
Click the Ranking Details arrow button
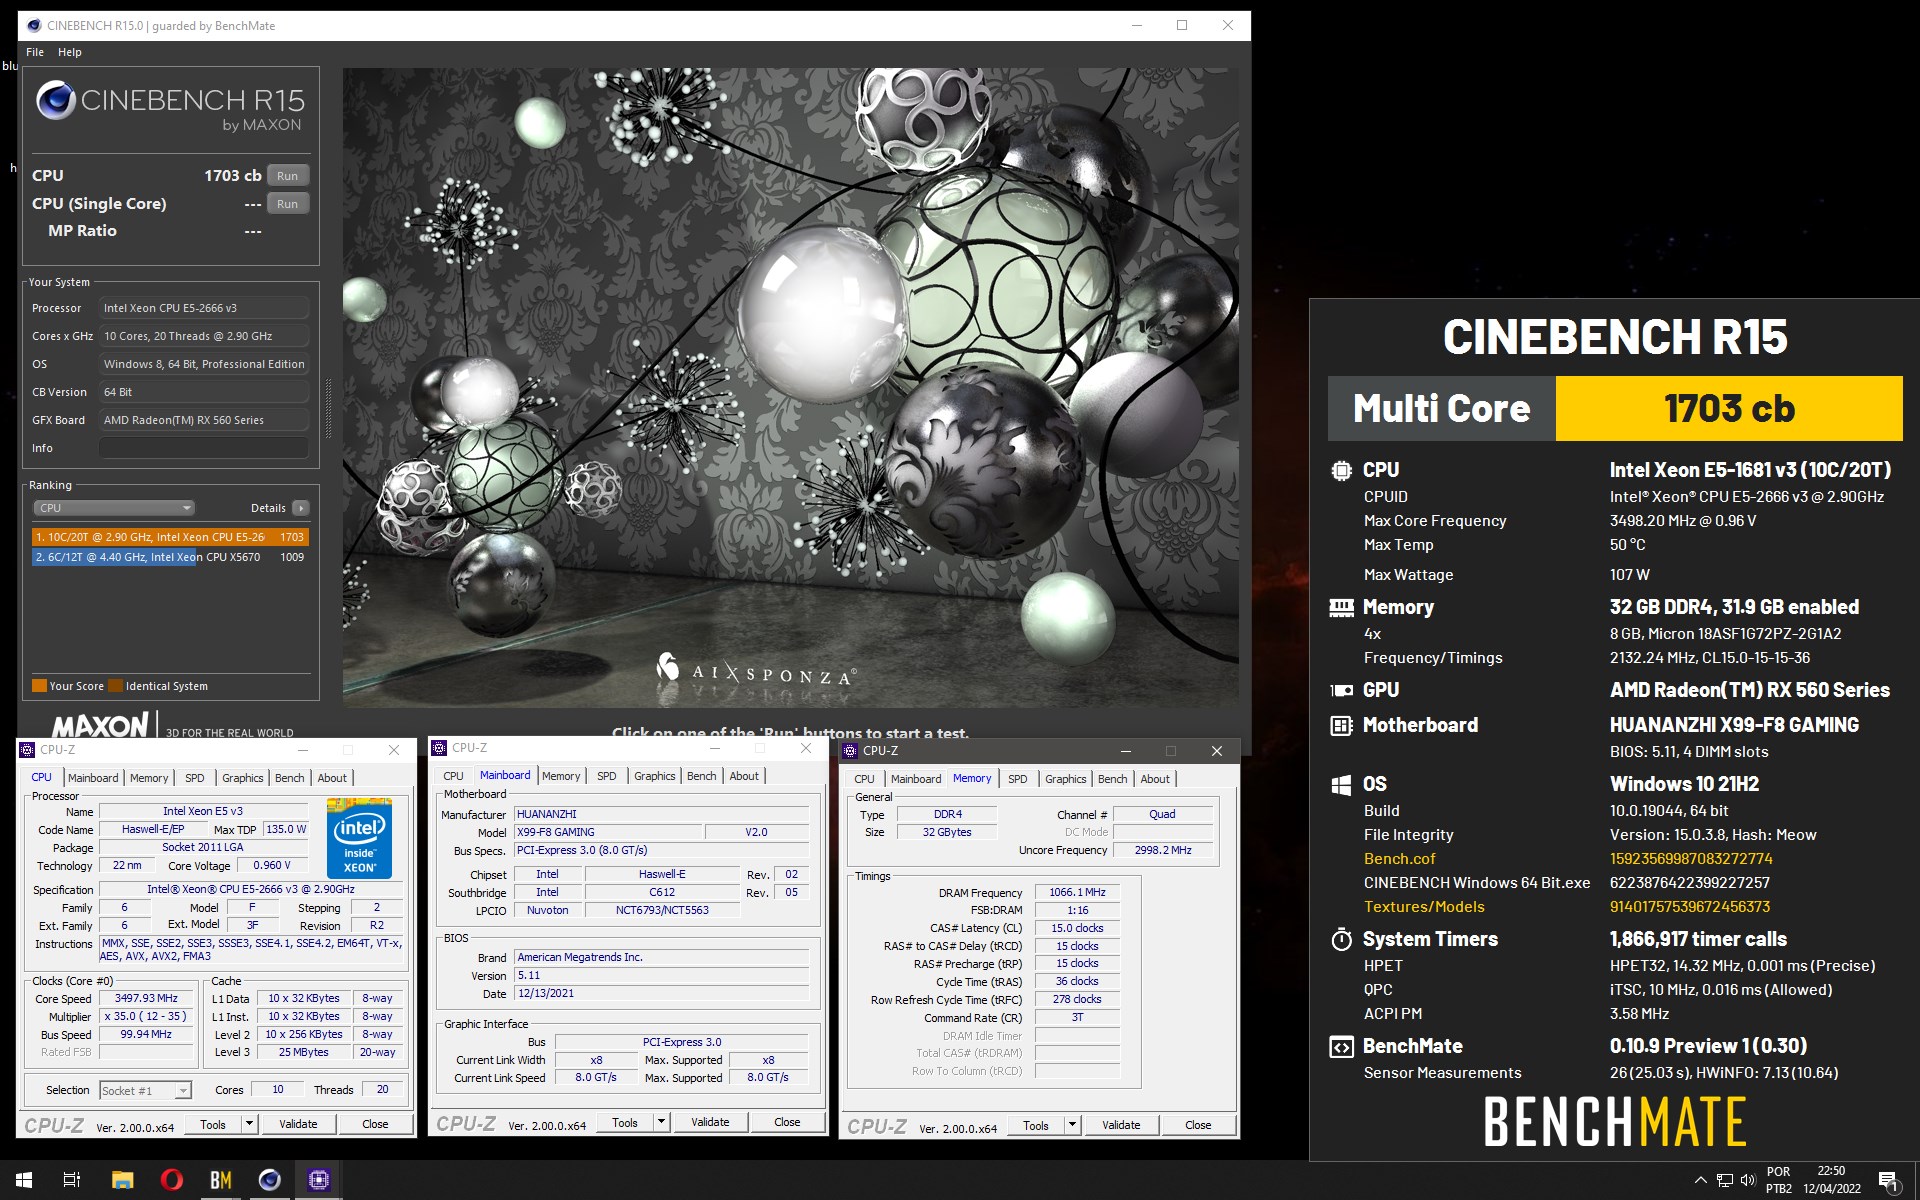coord(300,508)
